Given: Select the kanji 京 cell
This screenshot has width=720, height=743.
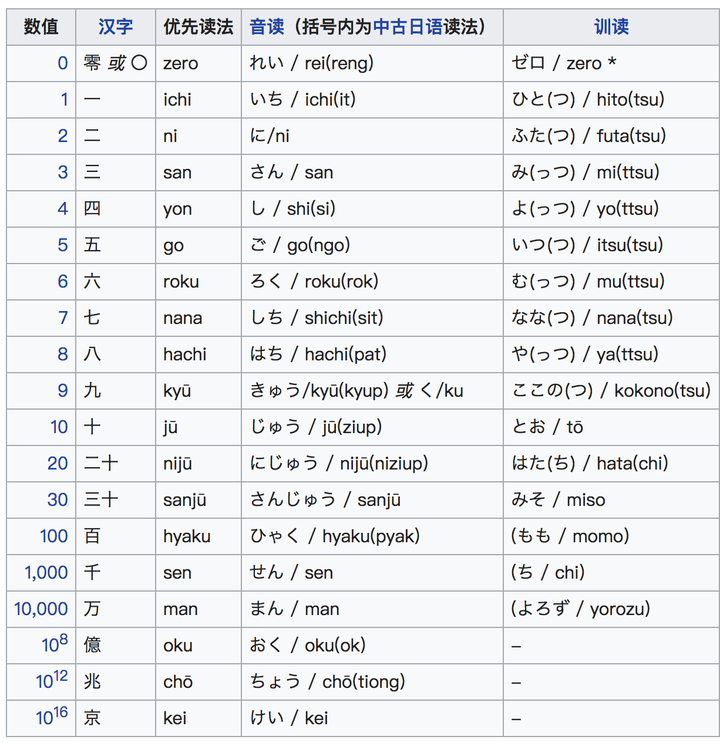Looking at the screenshot, I should pyautogui.click(x=116, y=718).
